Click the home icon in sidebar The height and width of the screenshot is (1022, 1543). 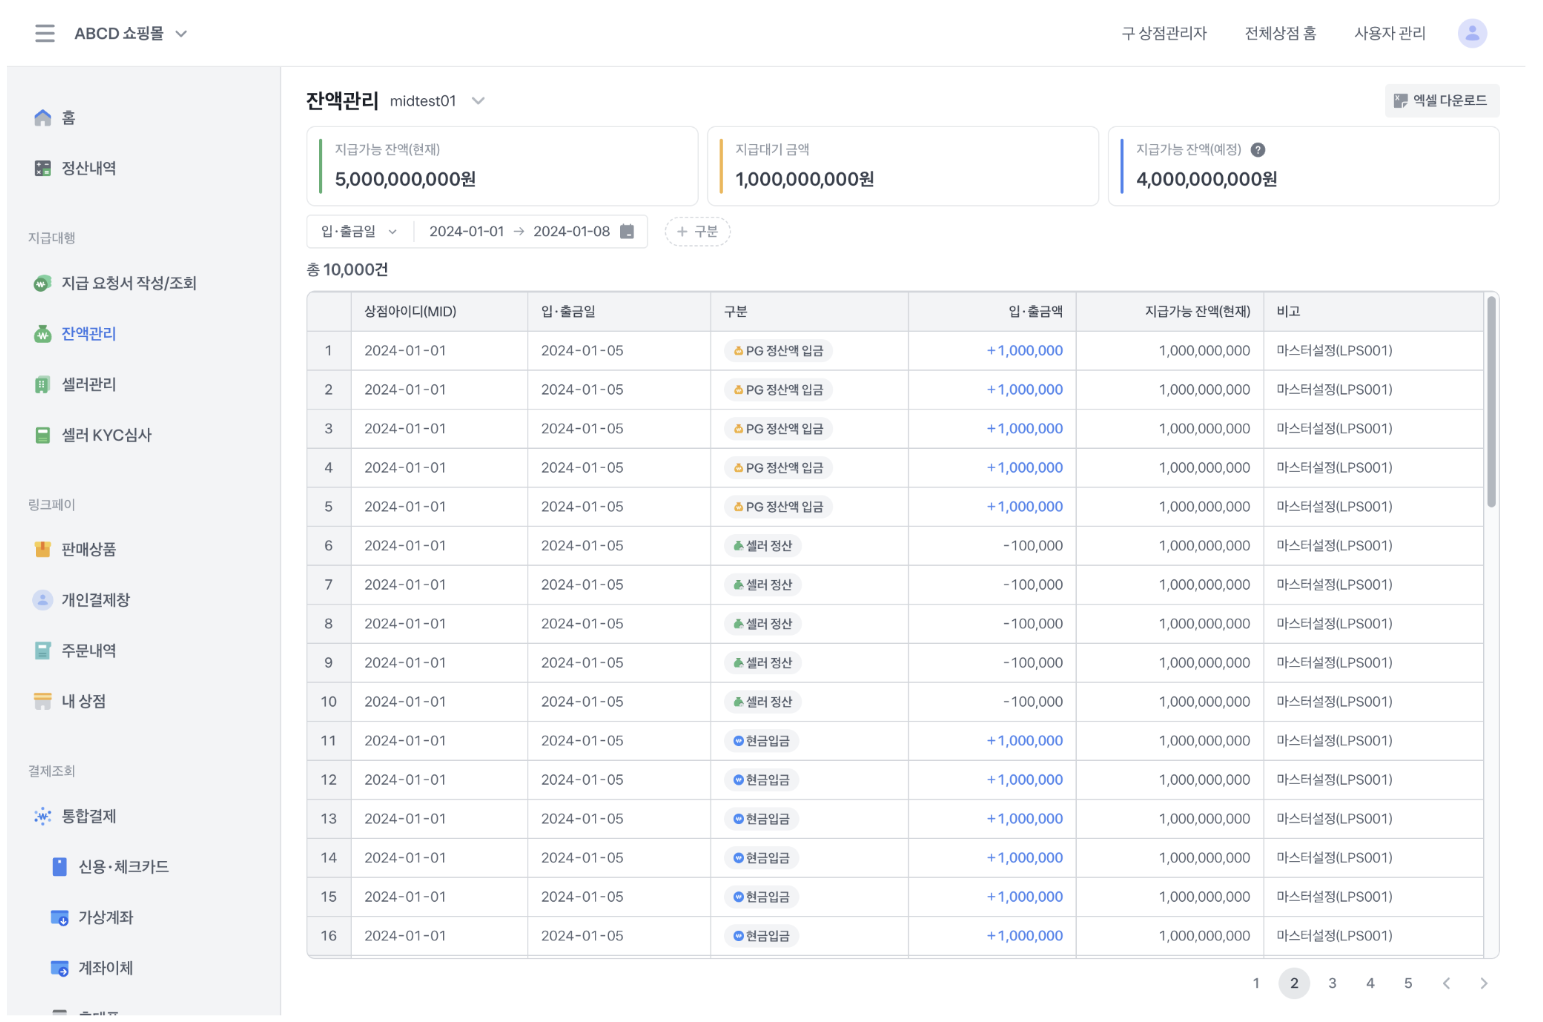[42, 118]
